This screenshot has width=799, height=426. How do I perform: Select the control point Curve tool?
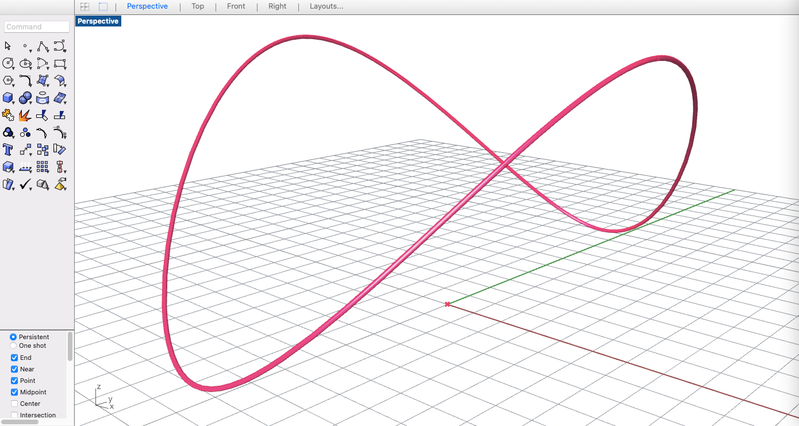(60, 46)
